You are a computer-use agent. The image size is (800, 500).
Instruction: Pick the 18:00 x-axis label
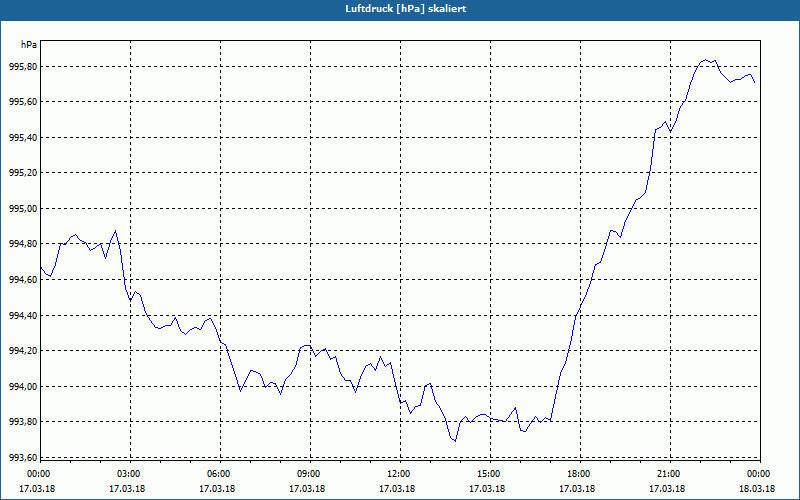[578, 474]
